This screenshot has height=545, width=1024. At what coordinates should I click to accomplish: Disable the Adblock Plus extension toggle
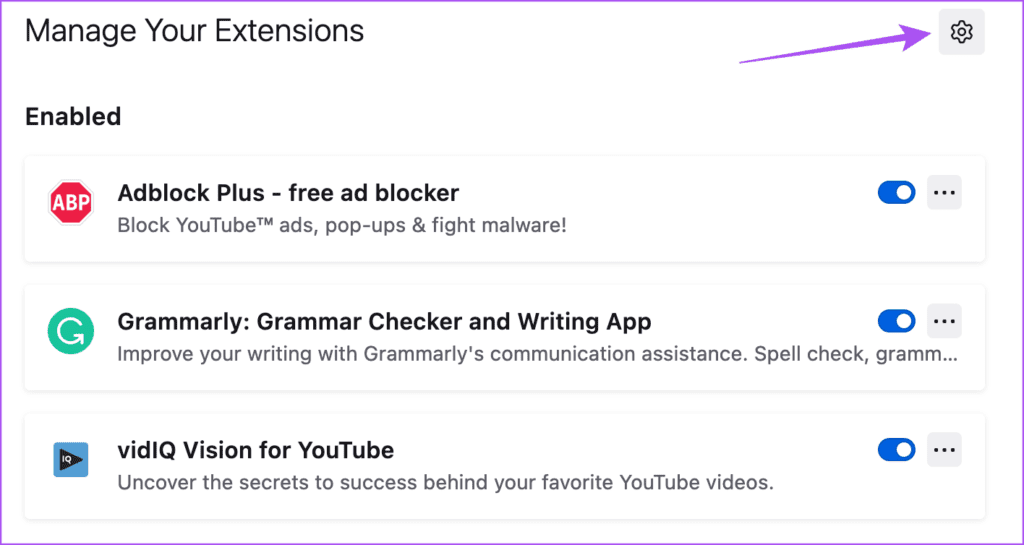pyautogui.click(x=896, y=193)
